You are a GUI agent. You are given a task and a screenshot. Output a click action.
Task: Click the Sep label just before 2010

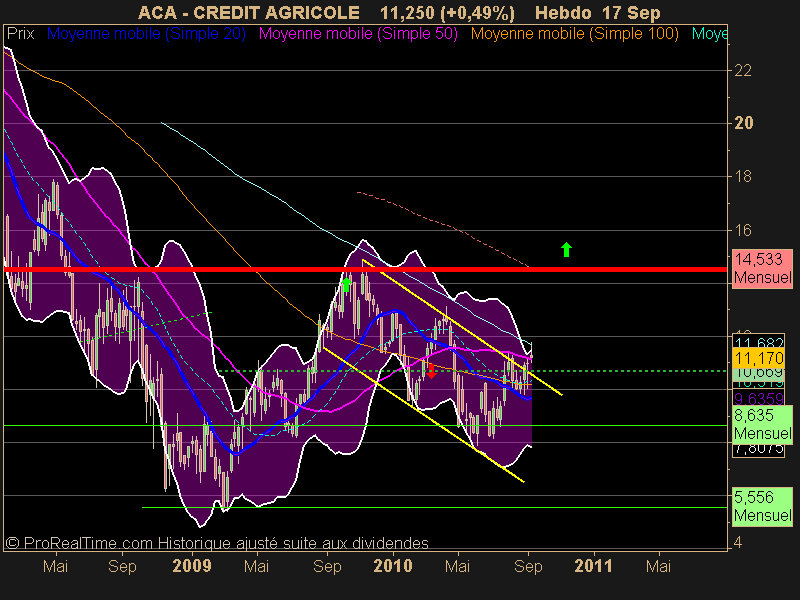[x=327, y=567]
